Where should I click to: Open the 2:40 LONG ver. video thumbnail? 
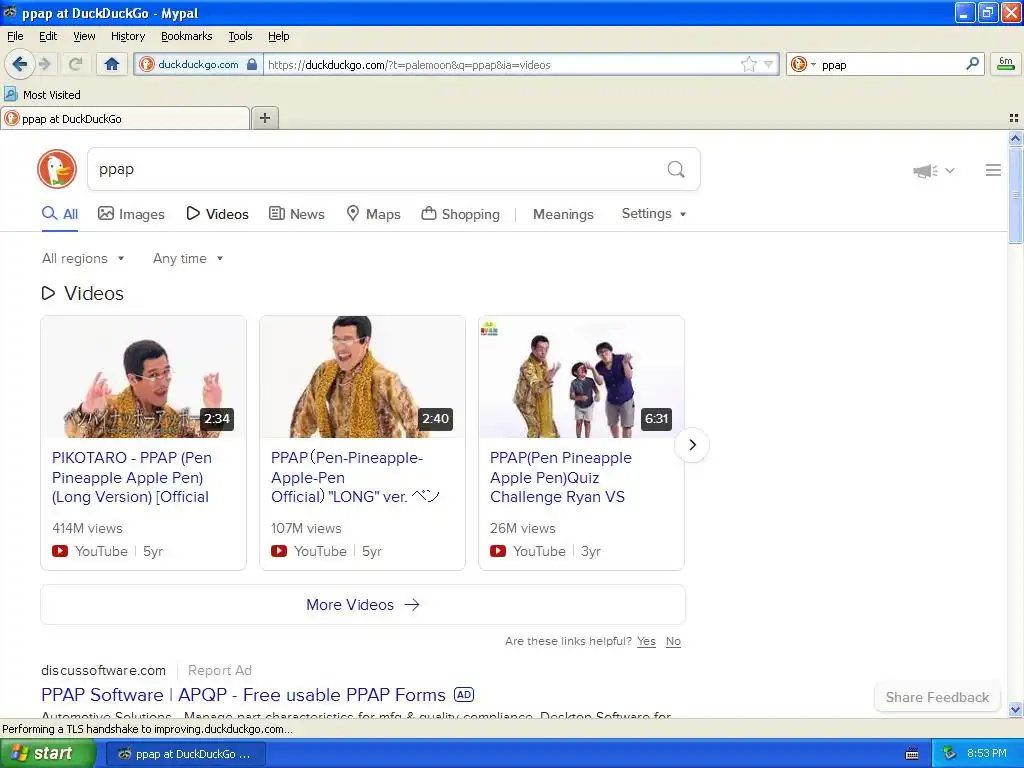[362, 377]
